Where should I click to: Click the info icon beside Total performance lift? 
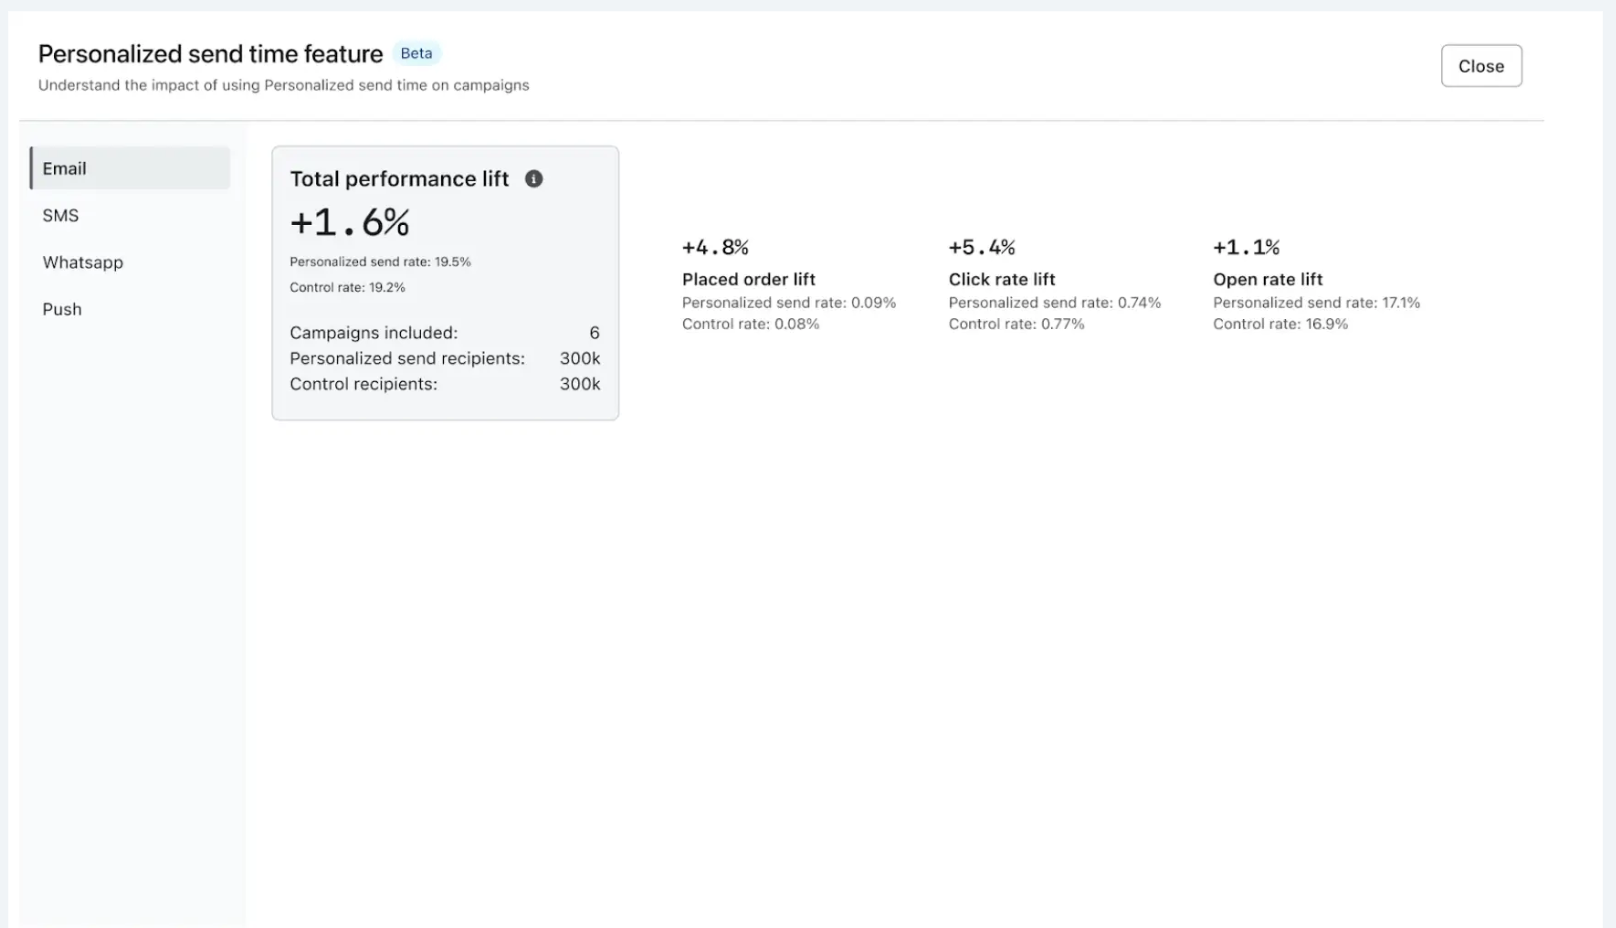534,179
